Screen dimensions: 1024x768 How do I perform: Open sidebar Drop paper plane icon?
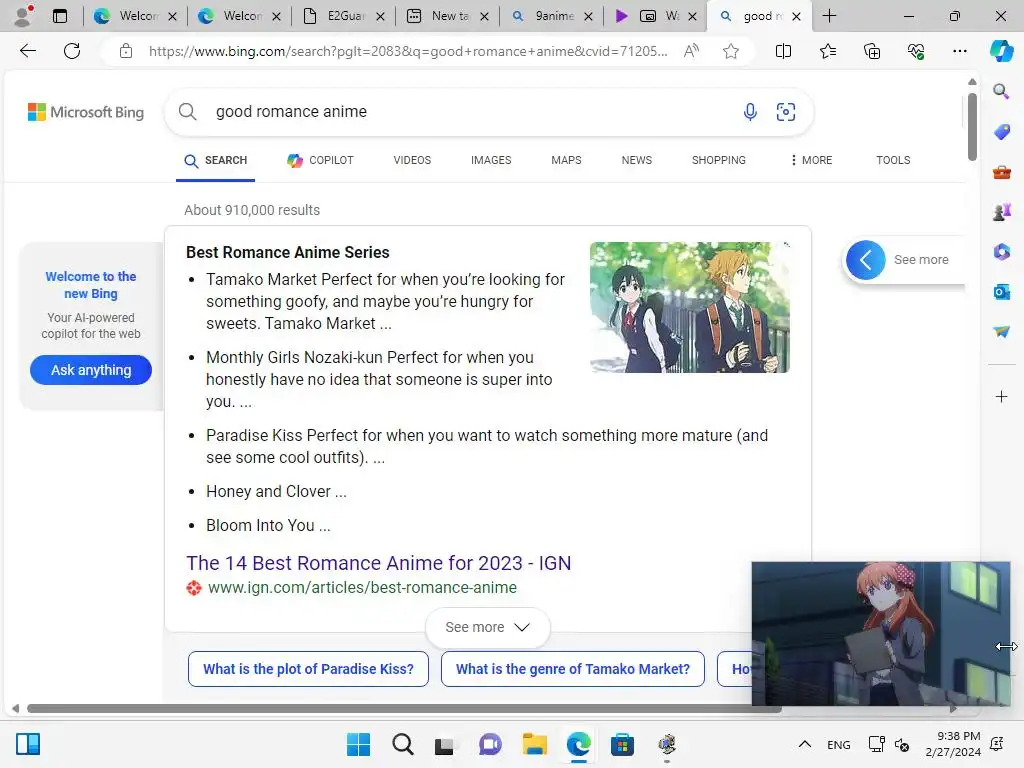[1001, 332]
